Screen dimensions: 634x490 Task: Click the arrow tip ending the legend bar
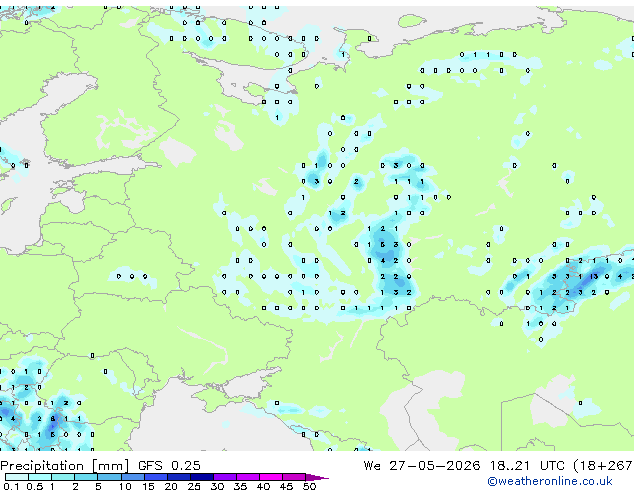pos(318,477)
